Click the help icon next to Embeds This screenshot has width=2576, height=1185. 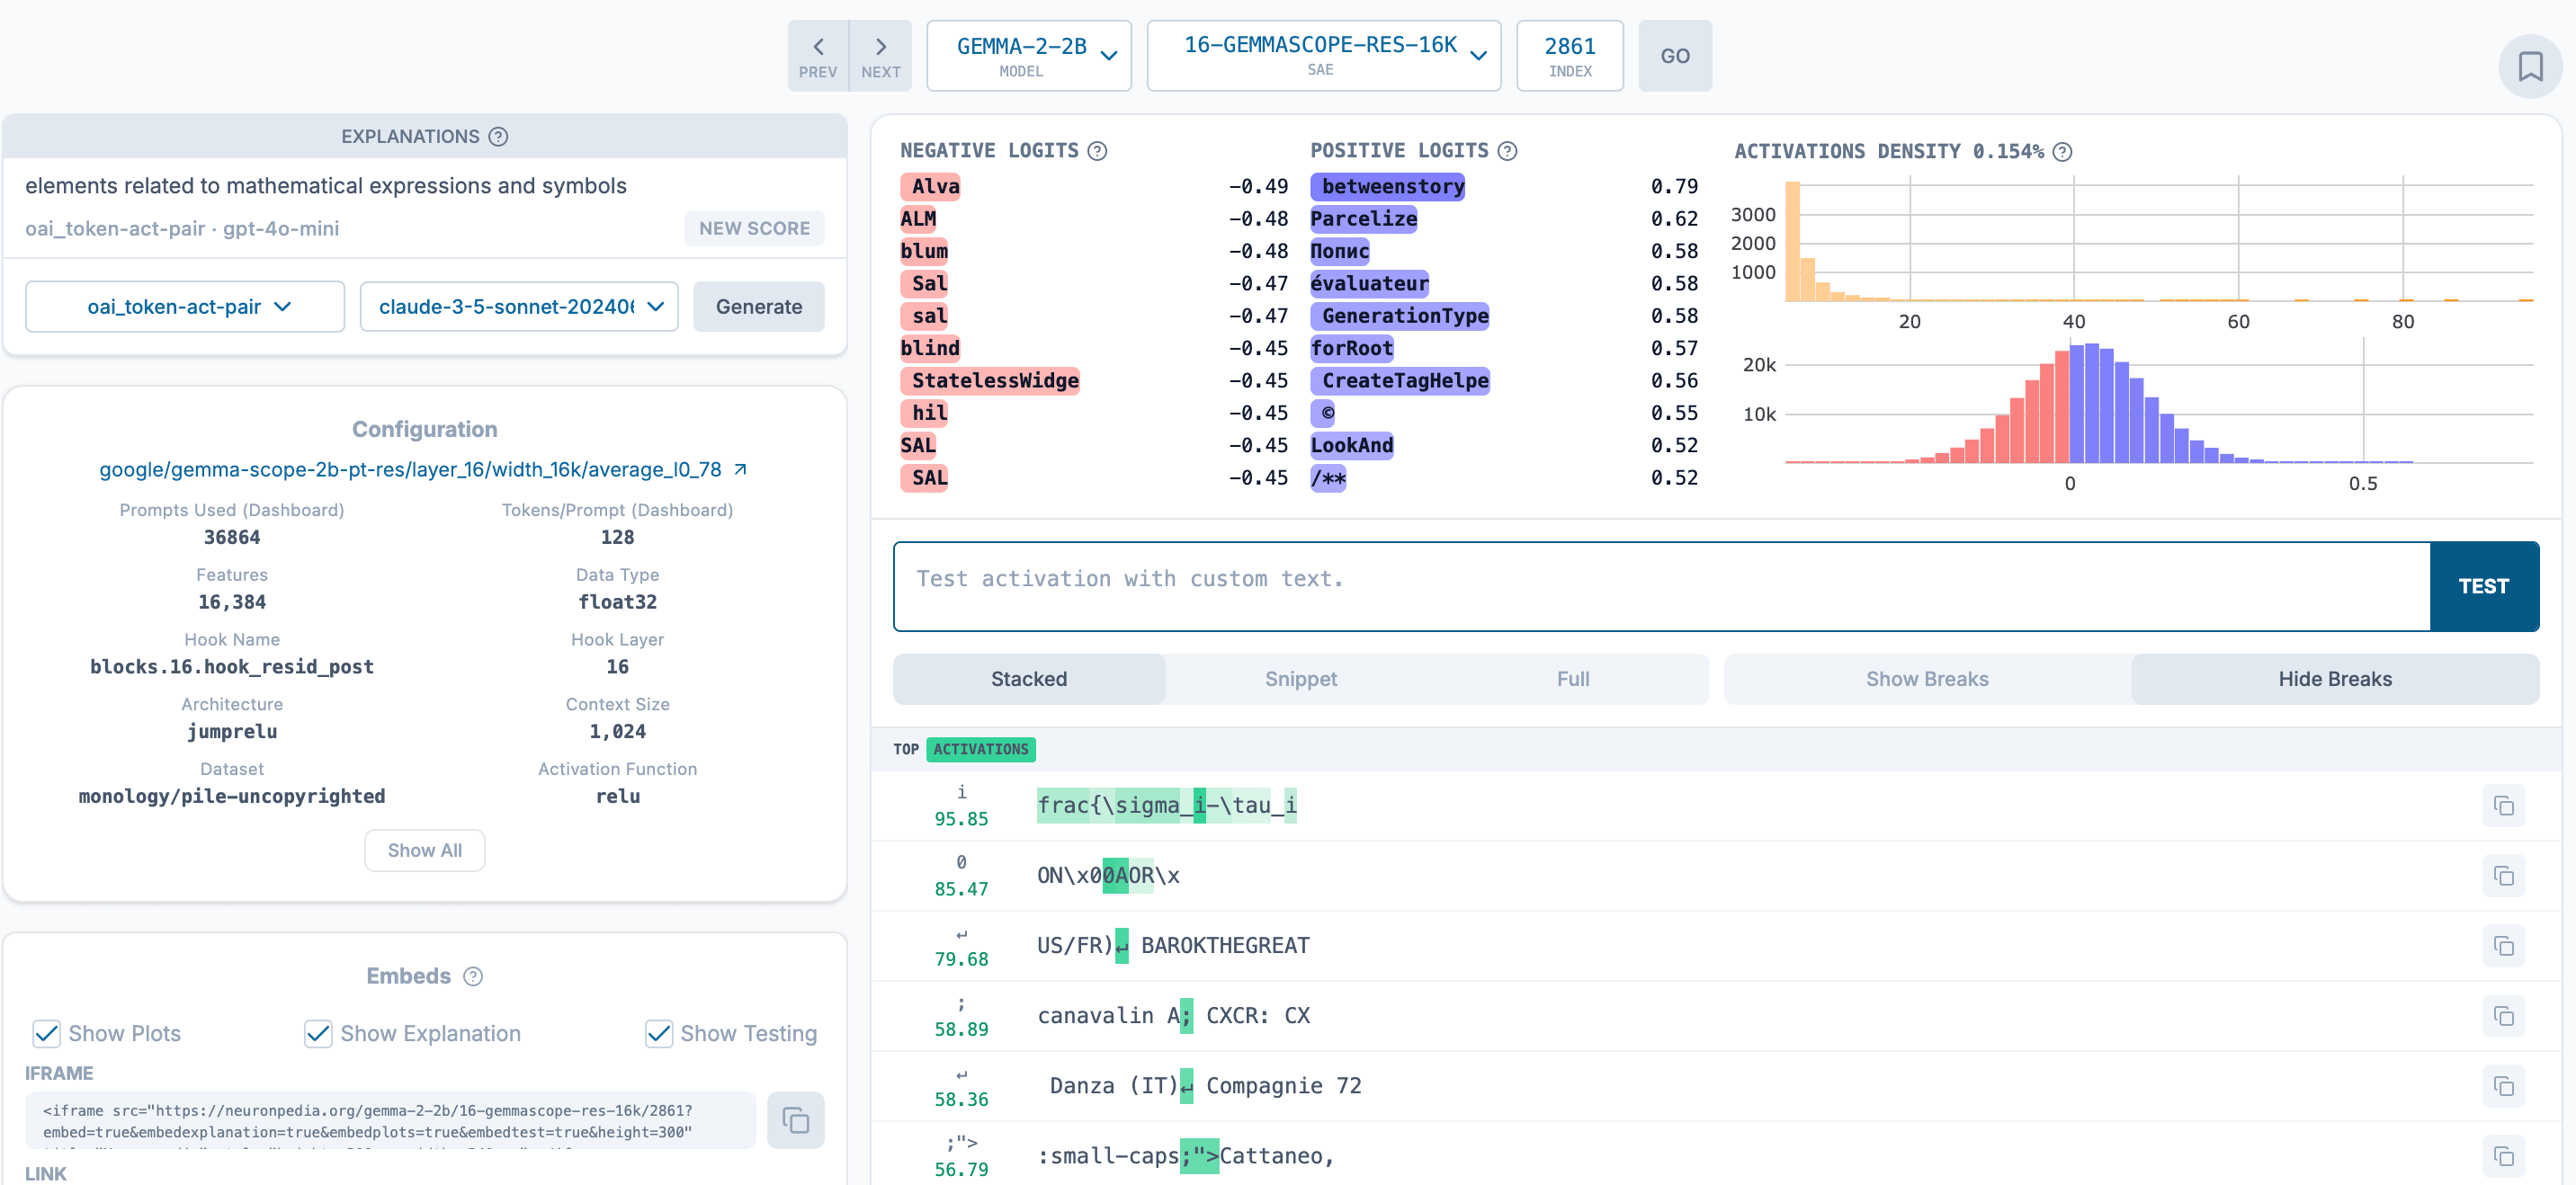point(473,976)
